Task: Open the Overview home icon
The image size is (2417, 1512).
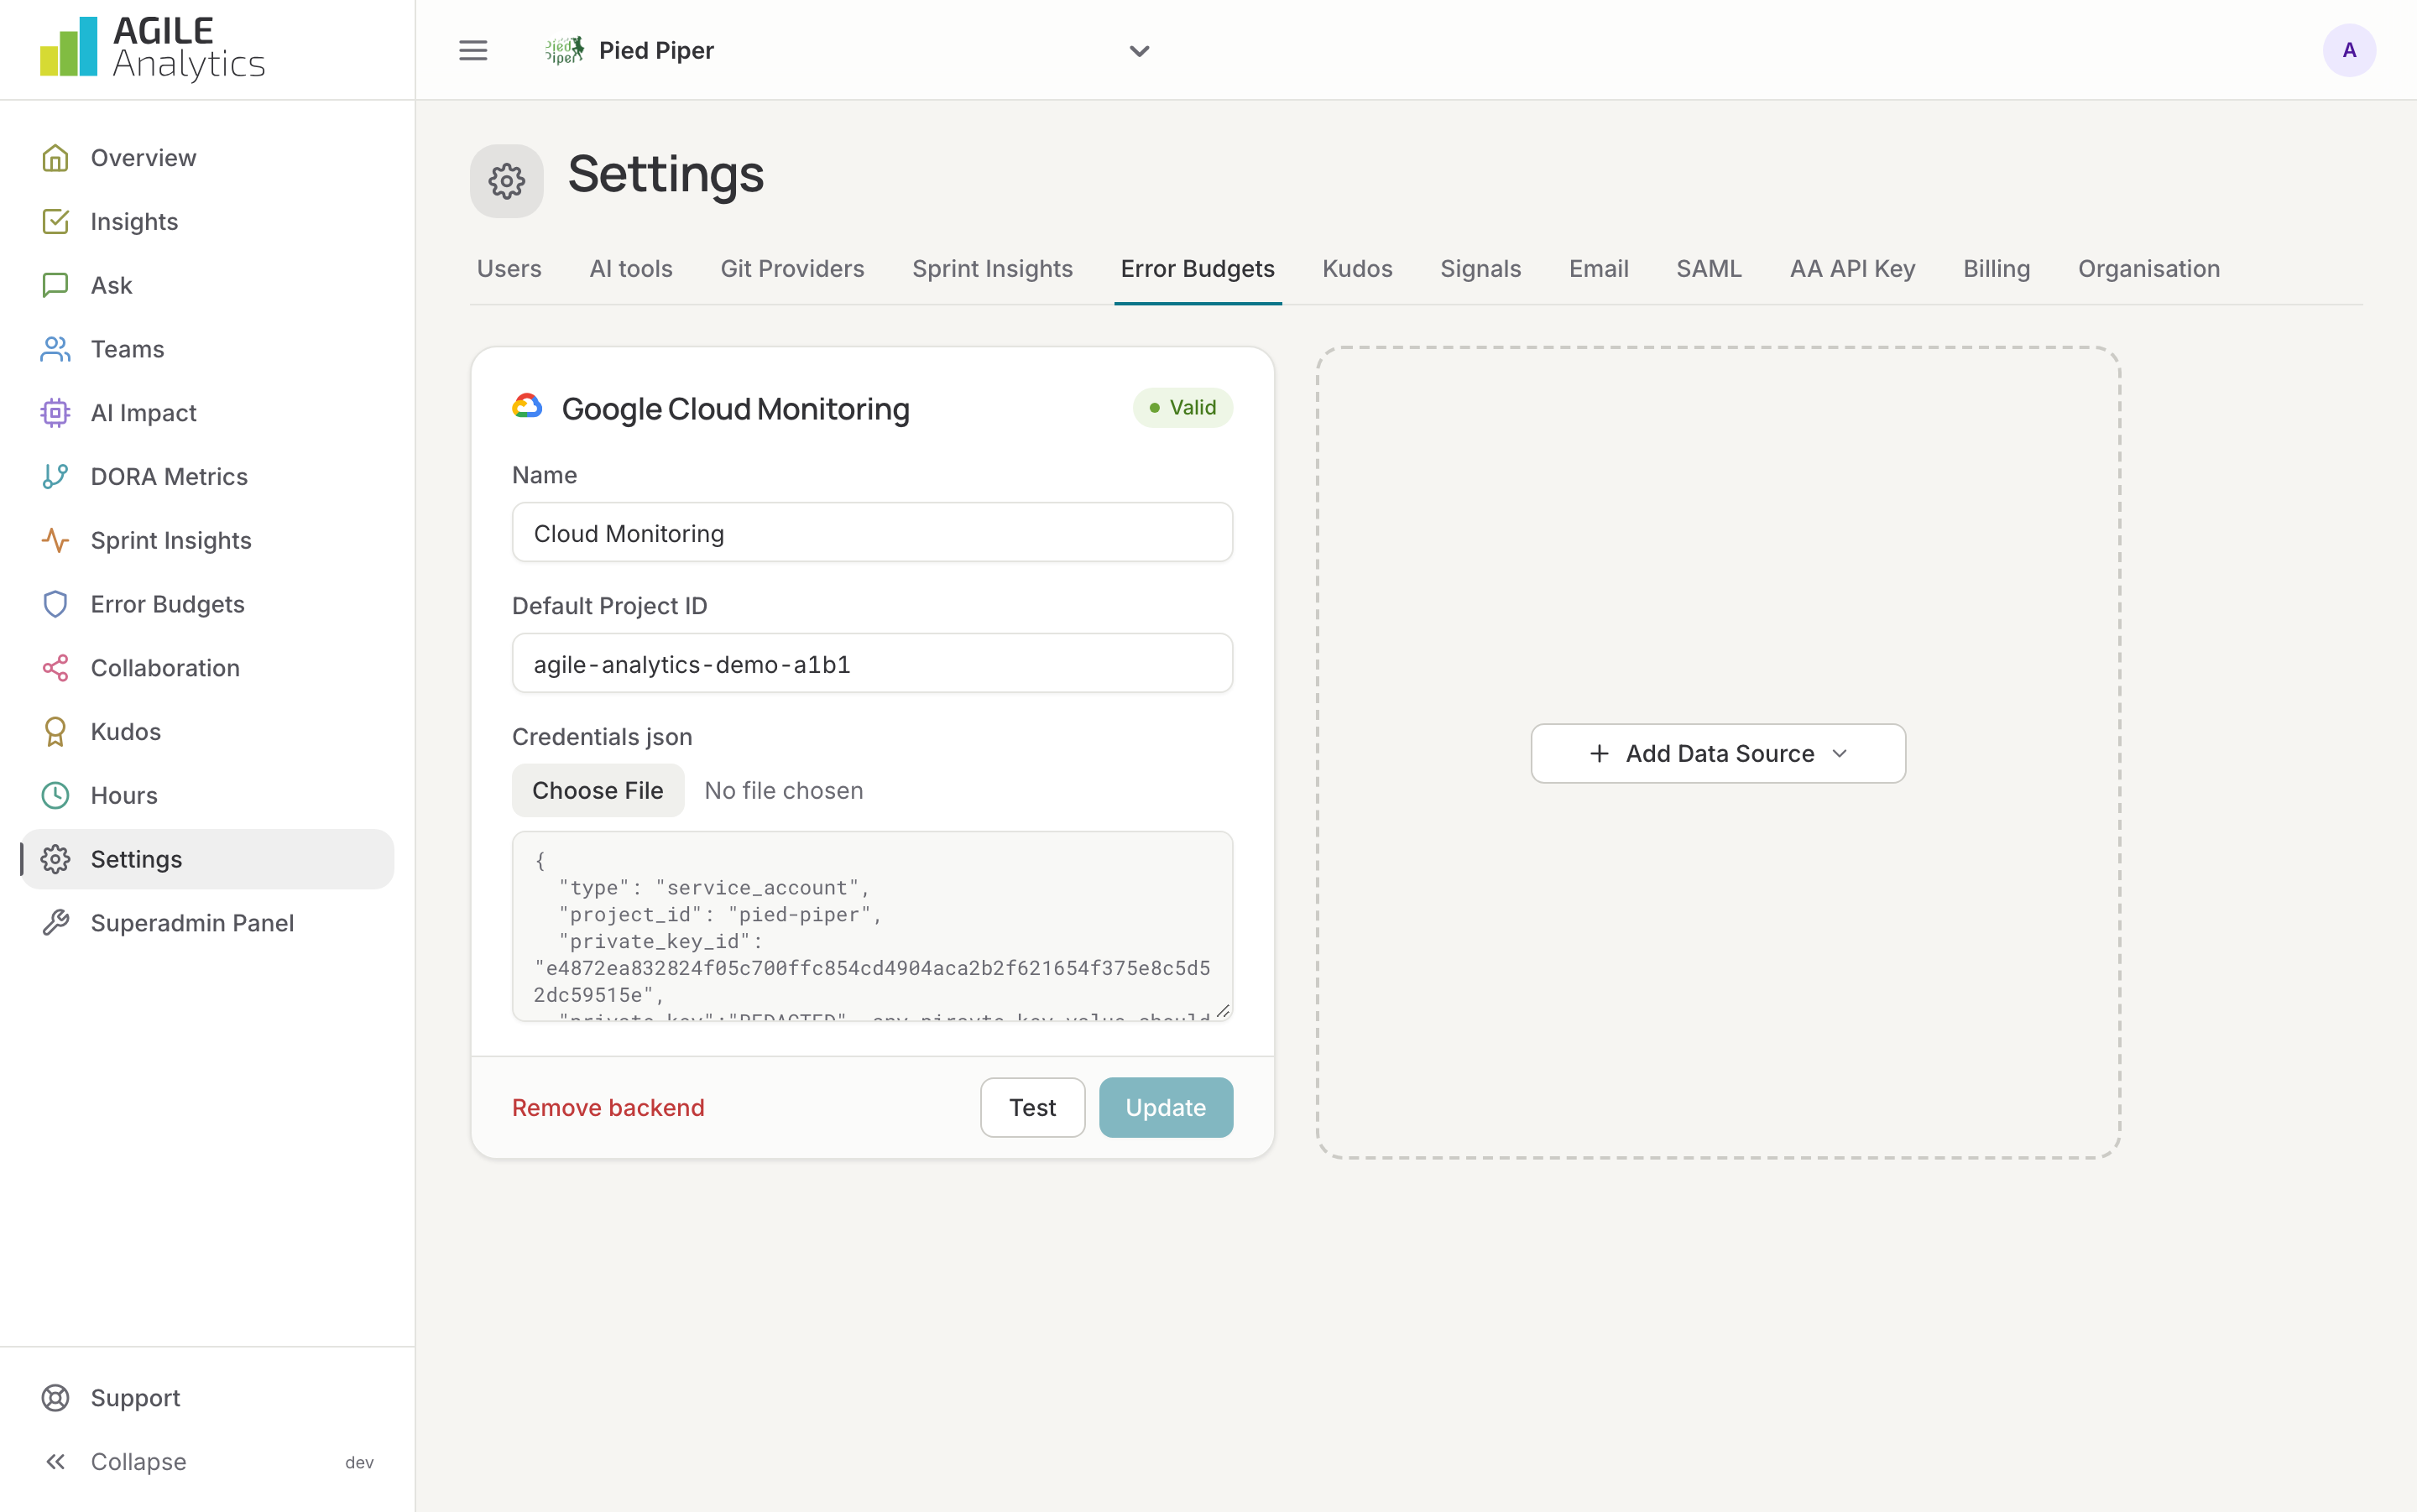Action: pos(55,158)
